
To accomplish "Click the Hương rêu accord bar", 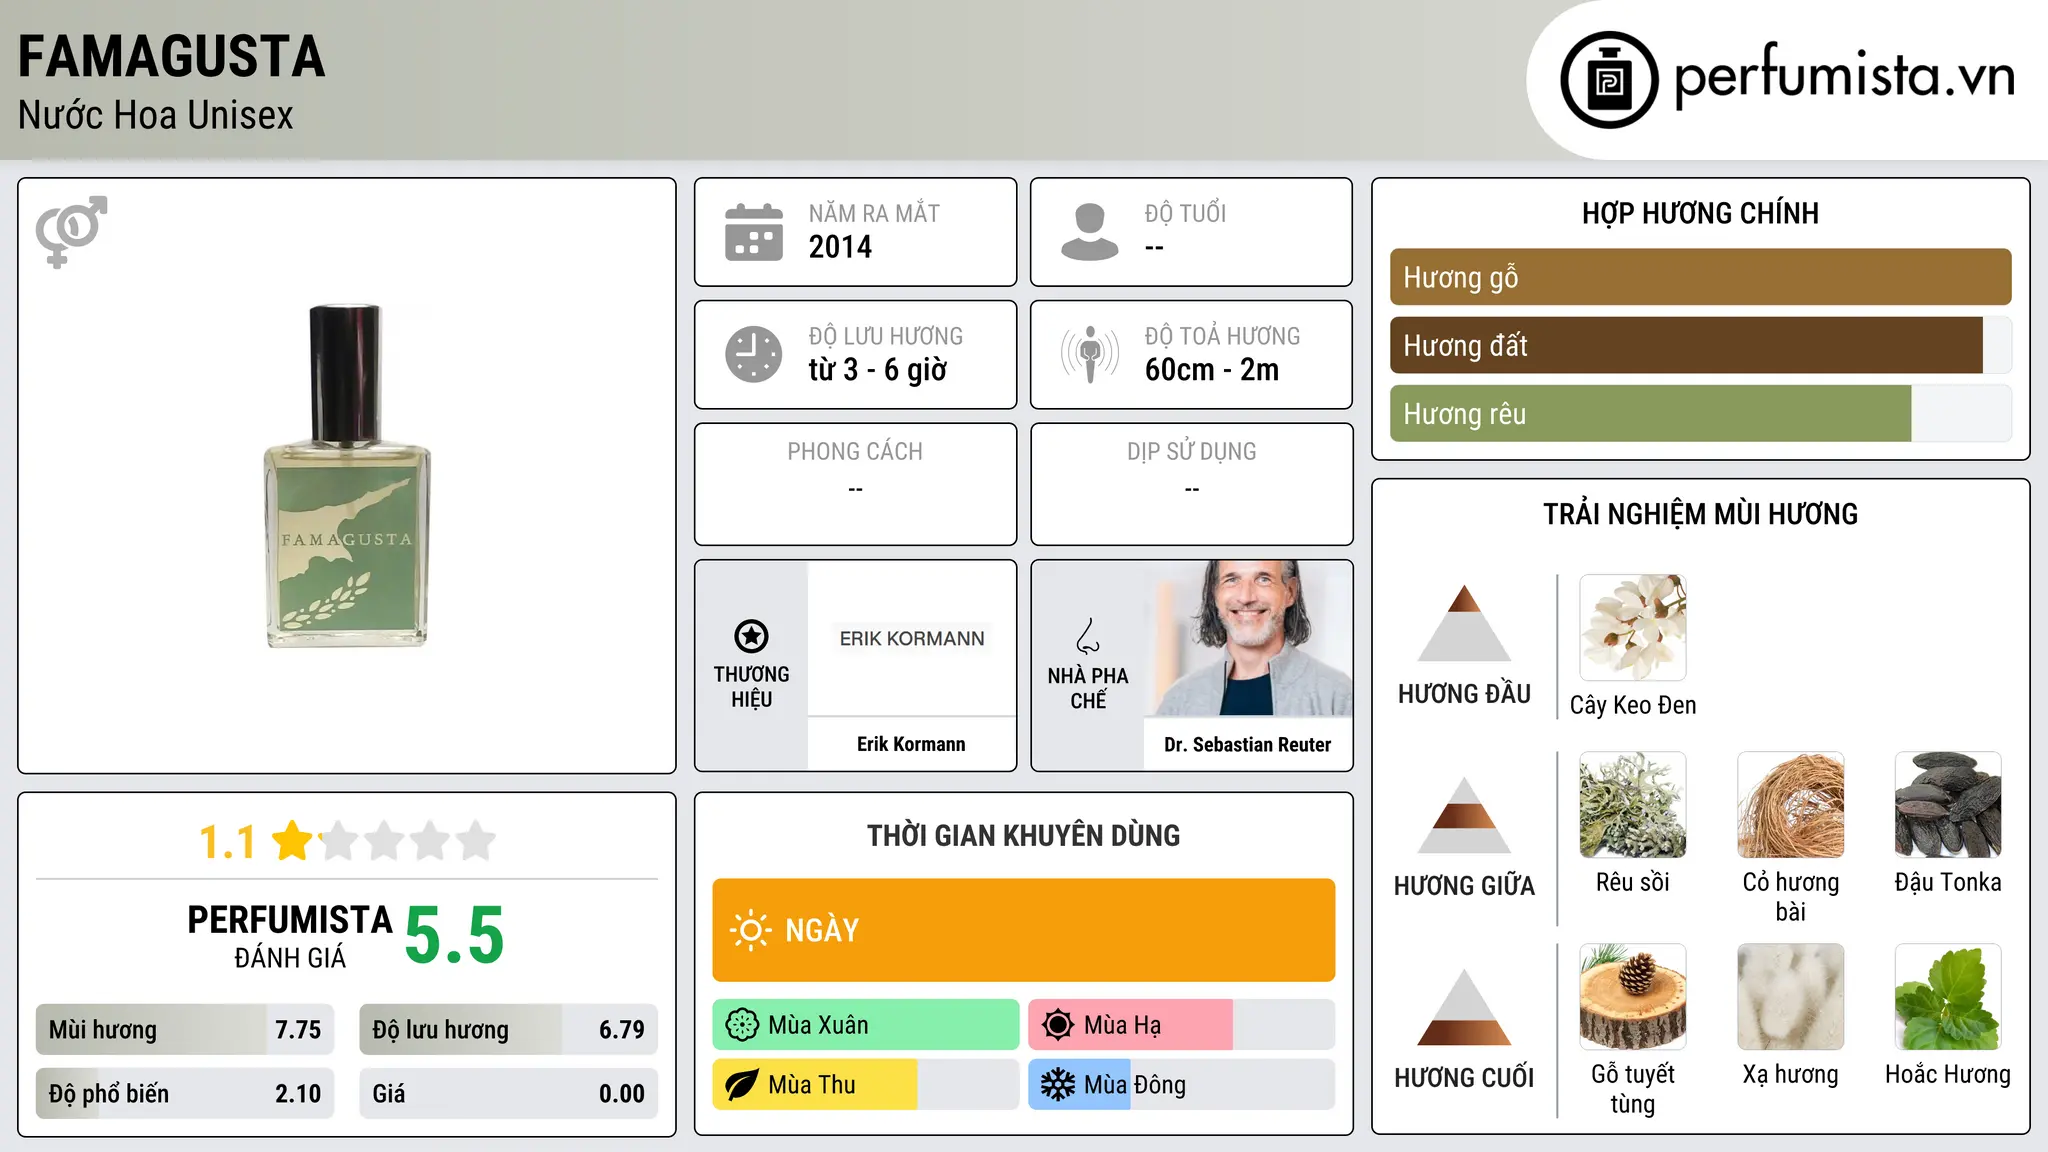I will [x=1700, y=413].
